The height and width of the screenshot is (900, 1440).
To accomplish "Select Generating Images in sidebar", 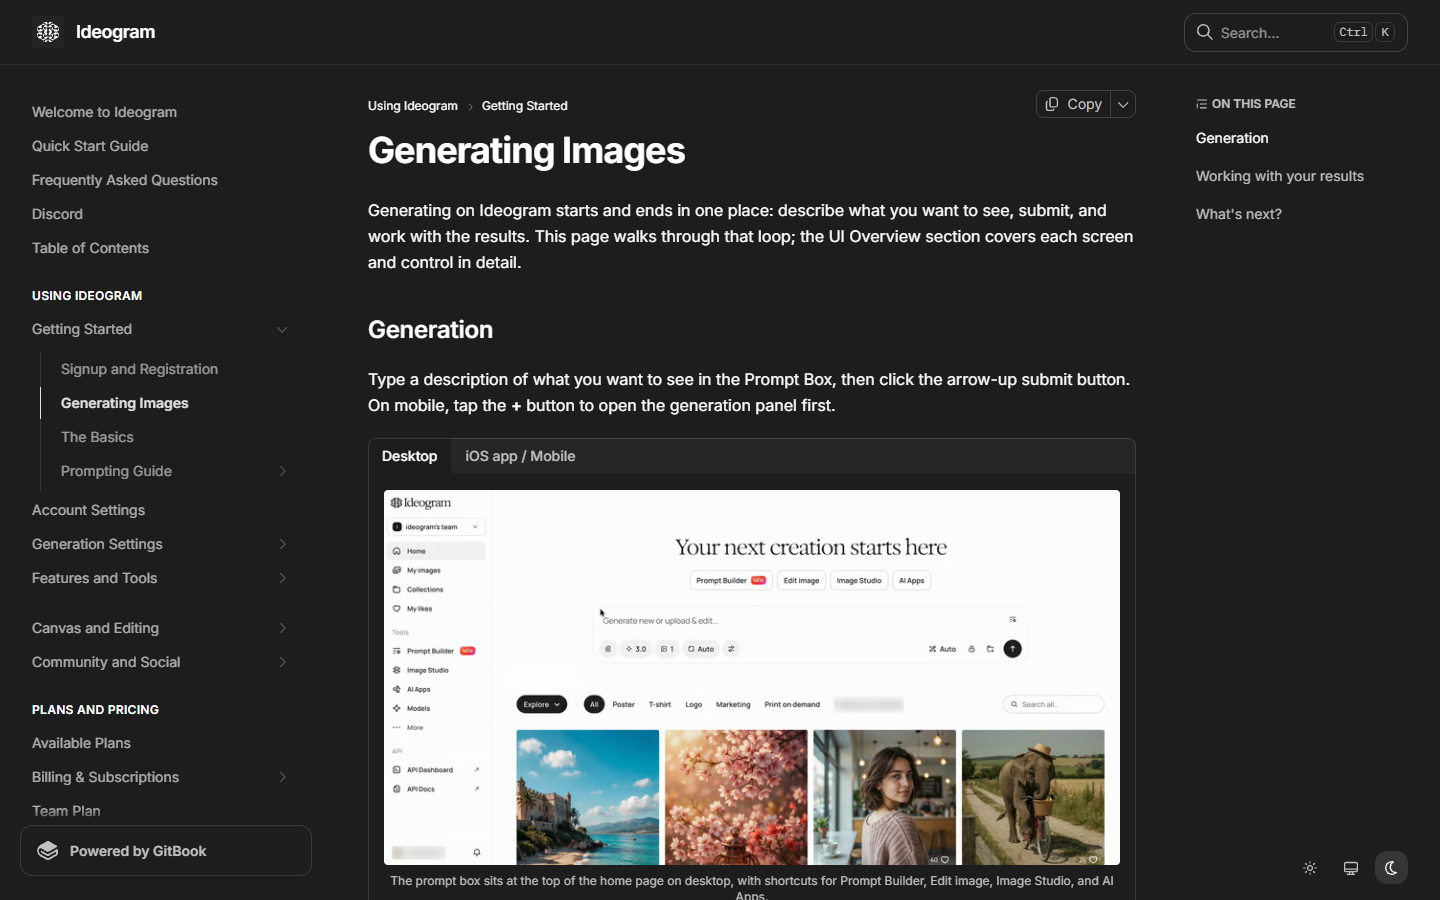I will [125, 403].
